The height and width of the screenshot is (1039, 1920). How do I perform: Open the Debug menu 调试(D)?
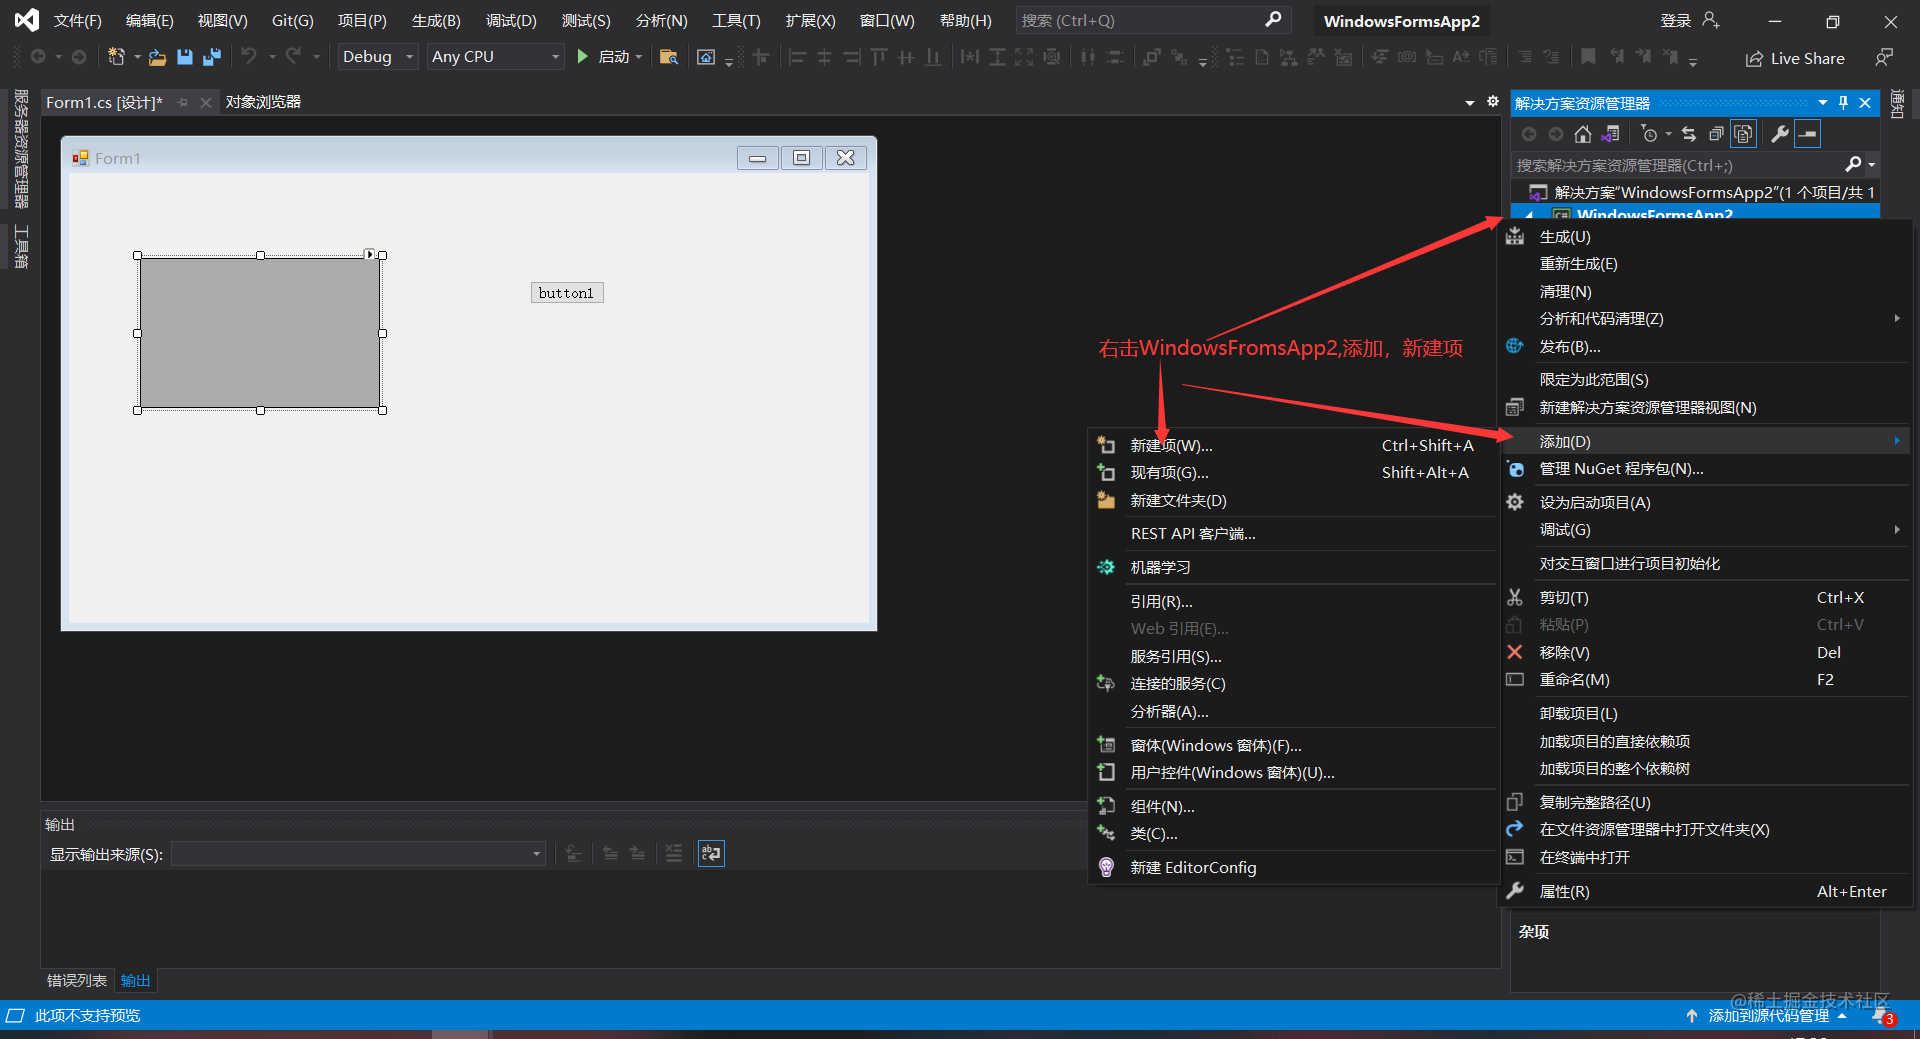point(511,20)
